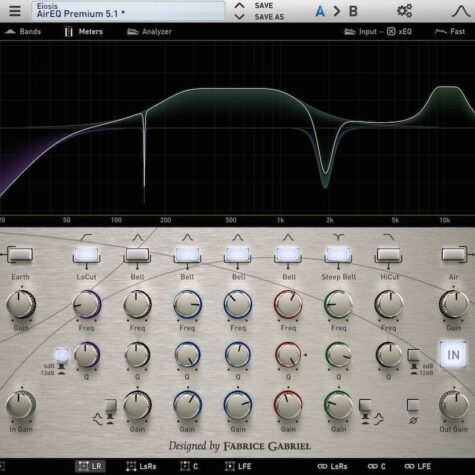The height and width of the screenshot is (475, 475).
Task: Copy A to B with arrow icon
Action: pos(337,11)
